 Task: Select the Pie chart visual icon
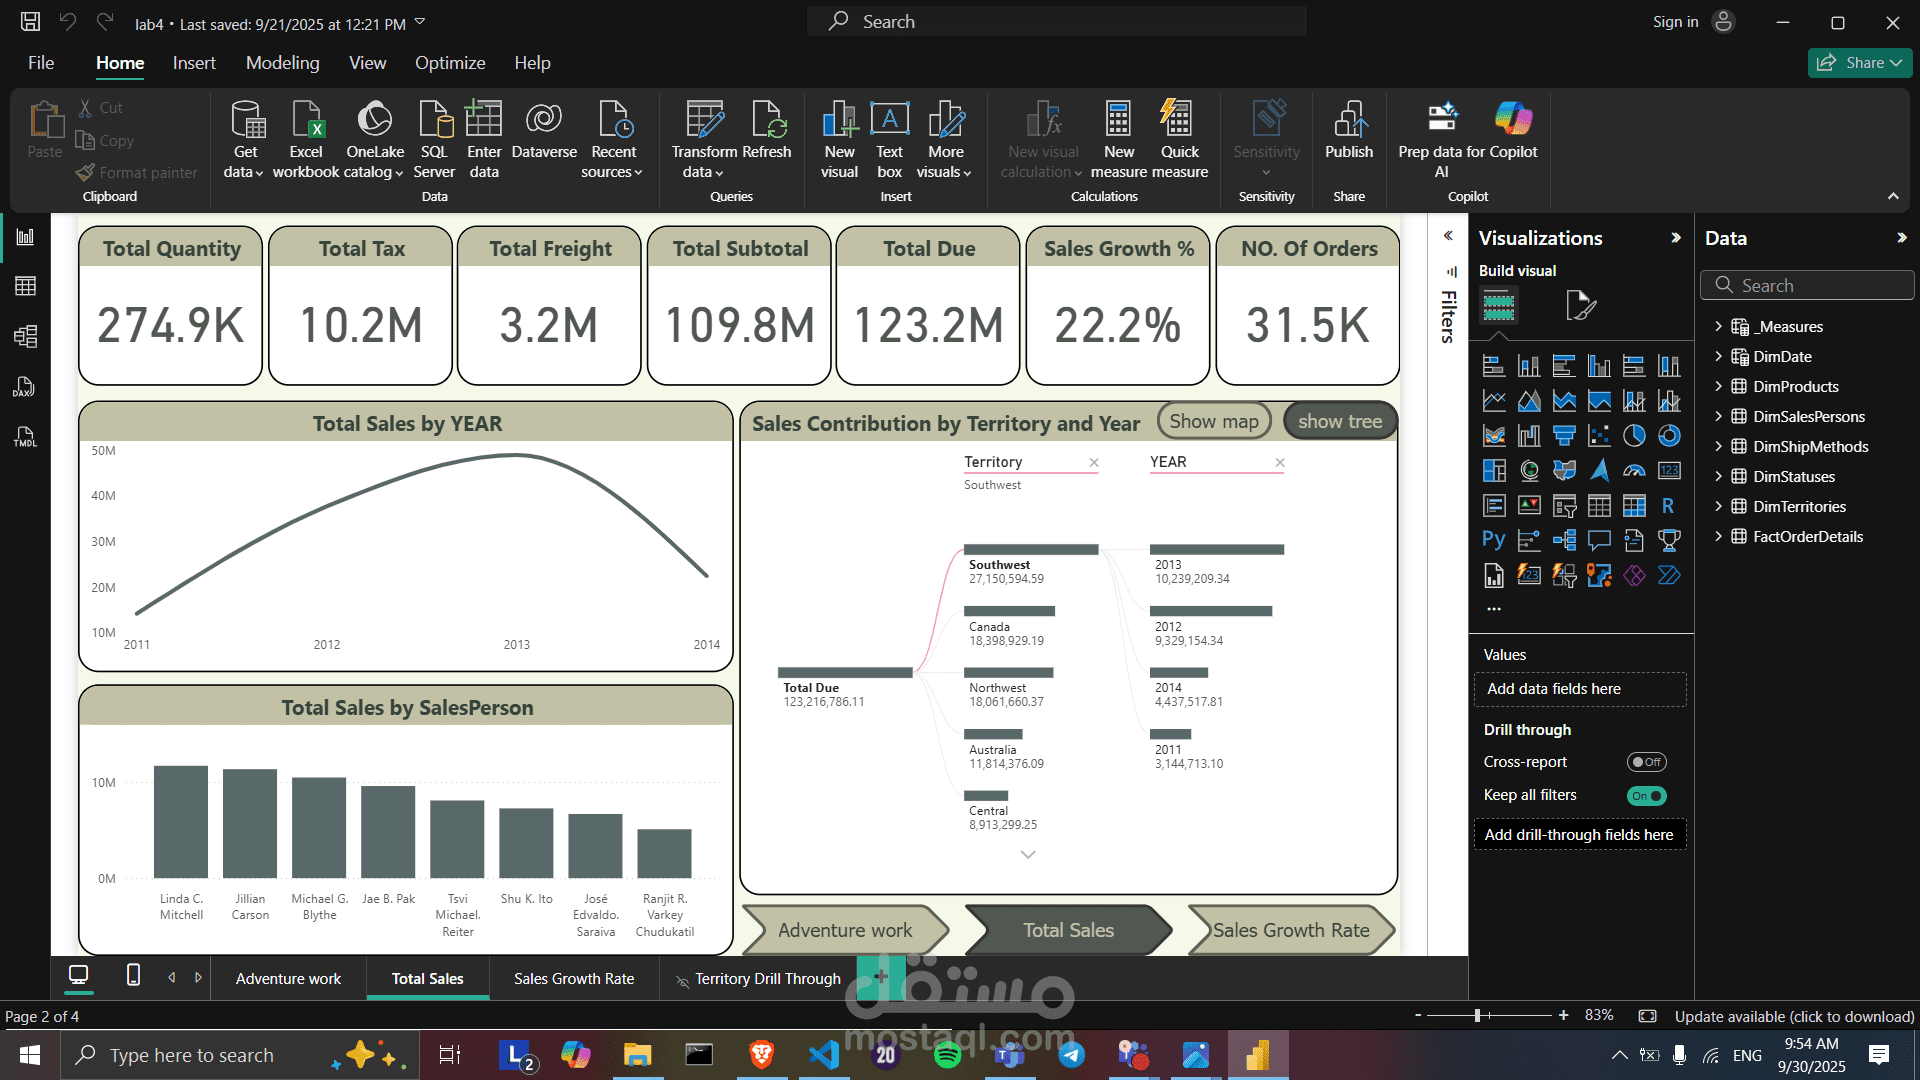click(x=1634, y=435)
